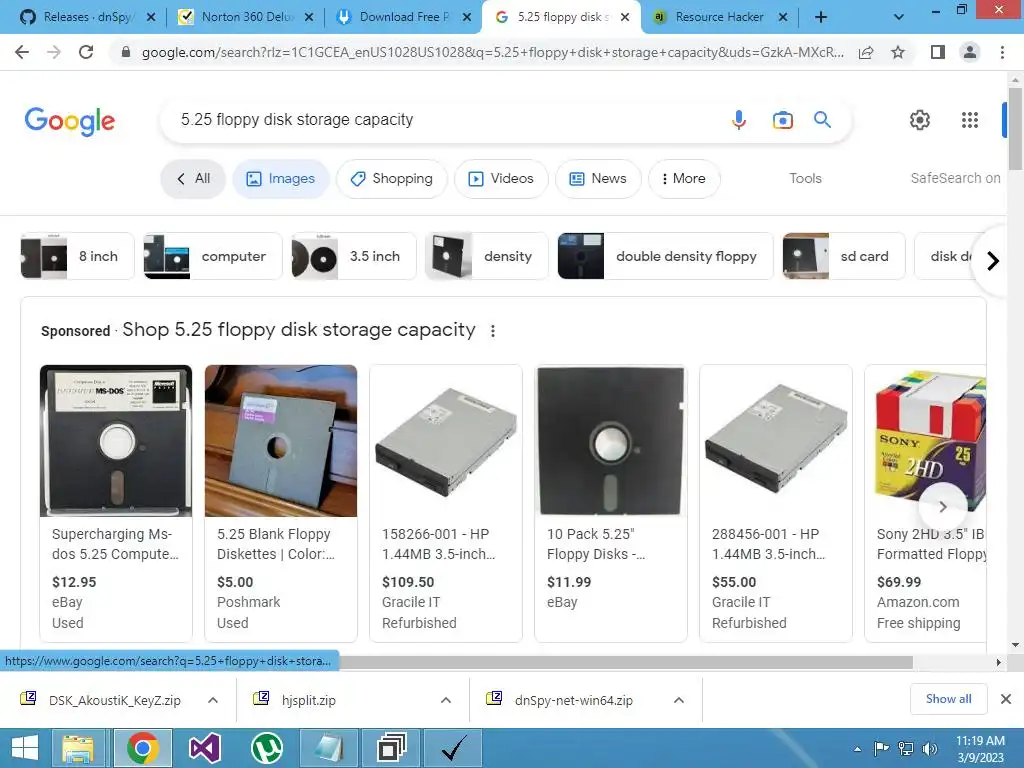The height and width of the screenshot is (768, 1024).
Task: Click the volume icon in system tray
Action: tap(930, 749)
